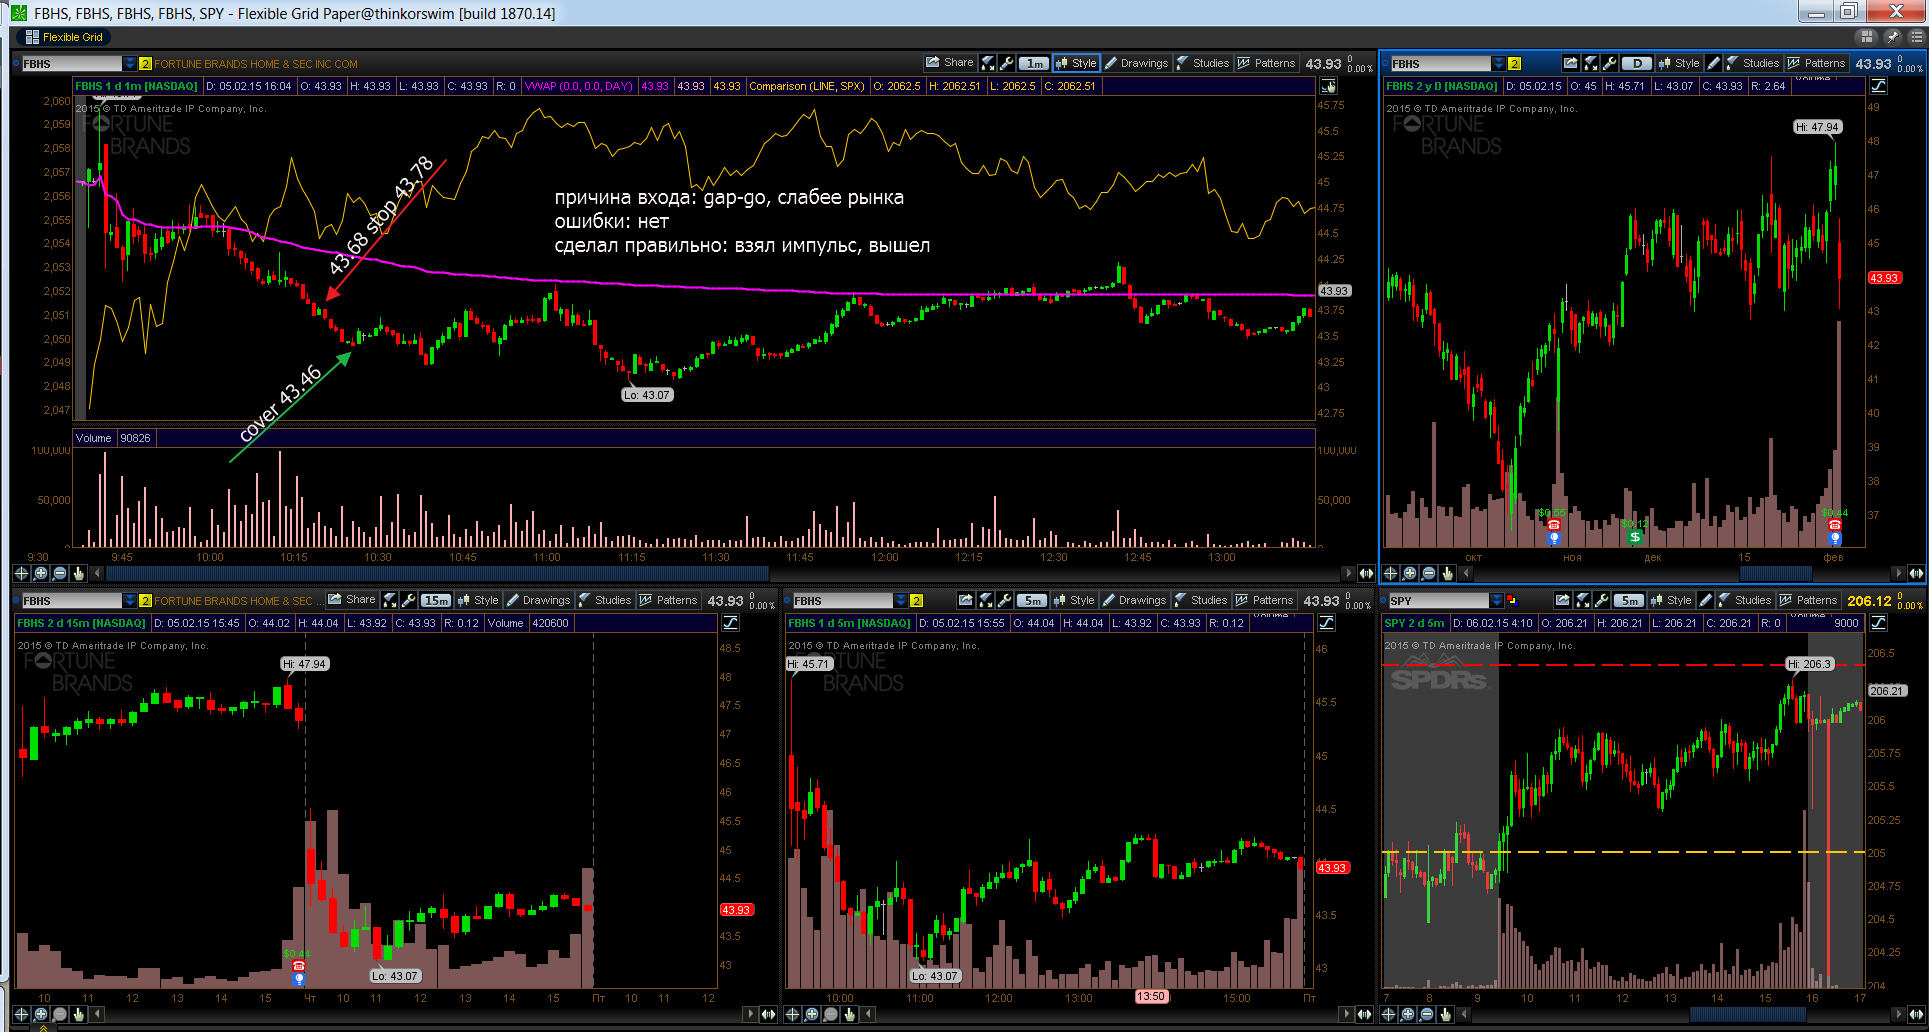Open Studies in the 15m chart toolbar
The image size is (1929, 1032).
[605, 600]
